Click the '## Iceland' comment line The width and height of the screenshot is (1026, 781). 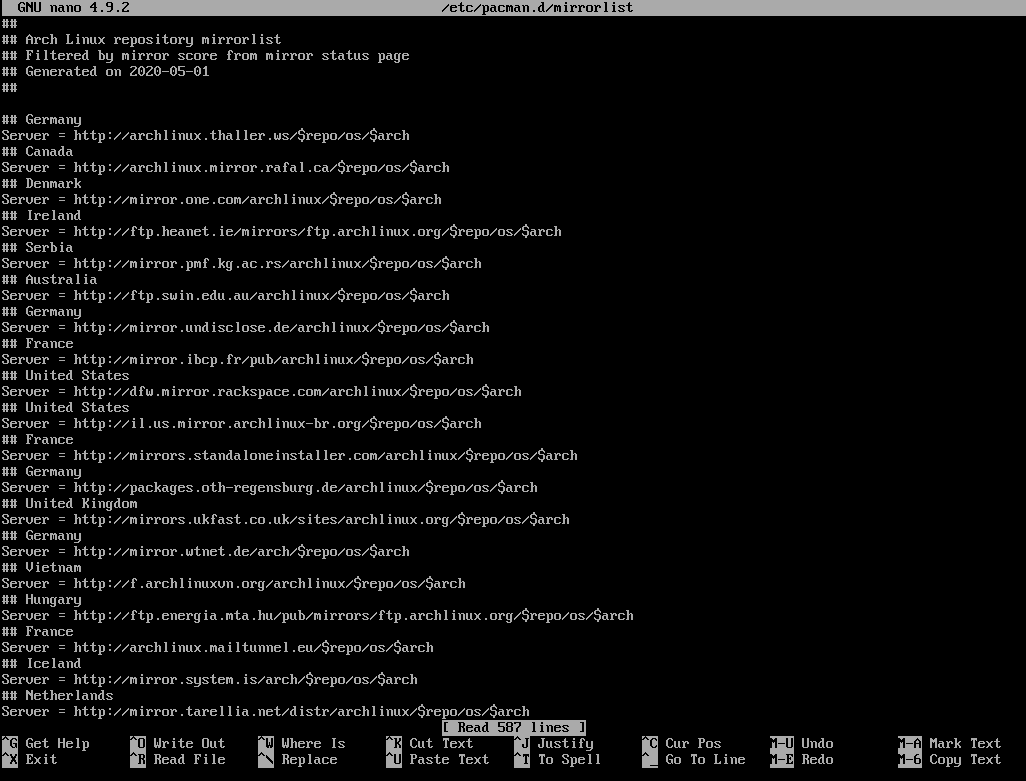pyautogui.click(x=41, y=664)
